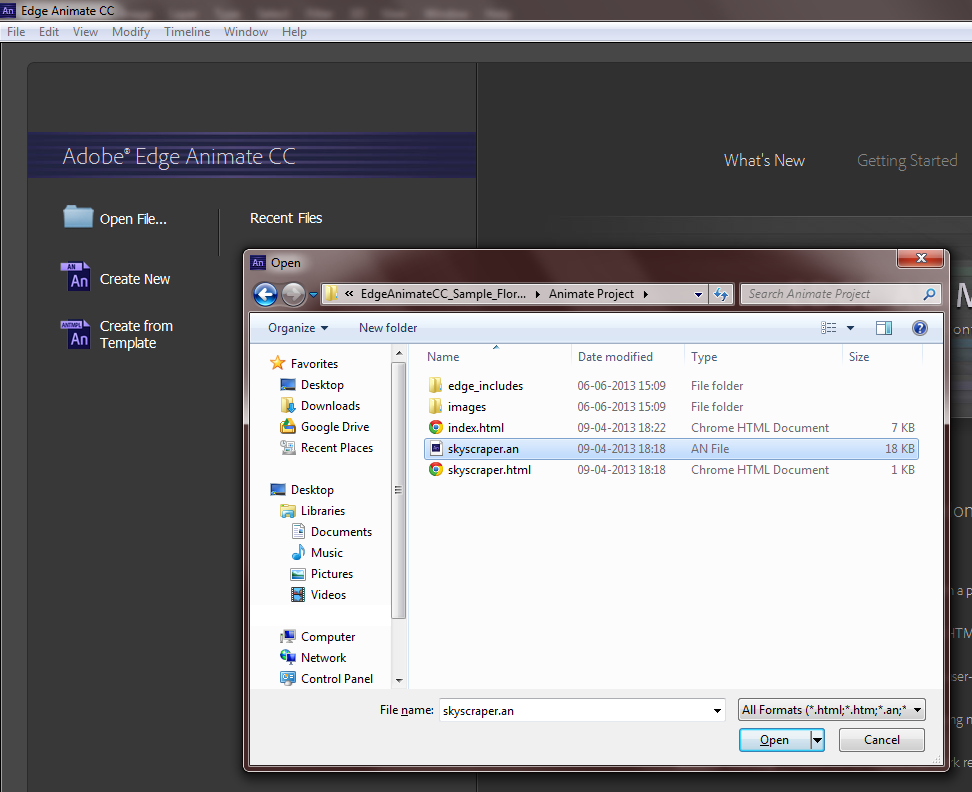Open the Organize dropdown menu
Image resolution: width=972 pixels, height=792 pixels.
298,328
